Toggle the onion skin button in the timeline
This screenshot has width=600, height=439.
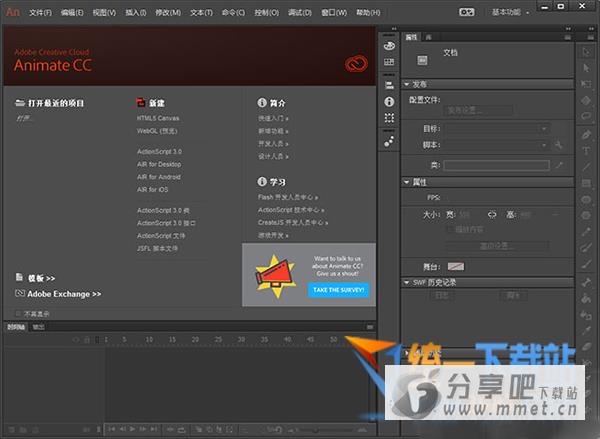(199, 429)
